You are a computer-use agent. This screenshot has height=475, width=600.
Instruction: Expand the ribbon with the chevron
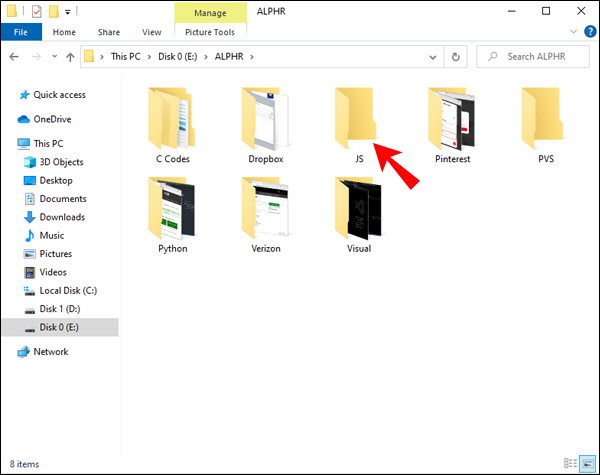573,31
